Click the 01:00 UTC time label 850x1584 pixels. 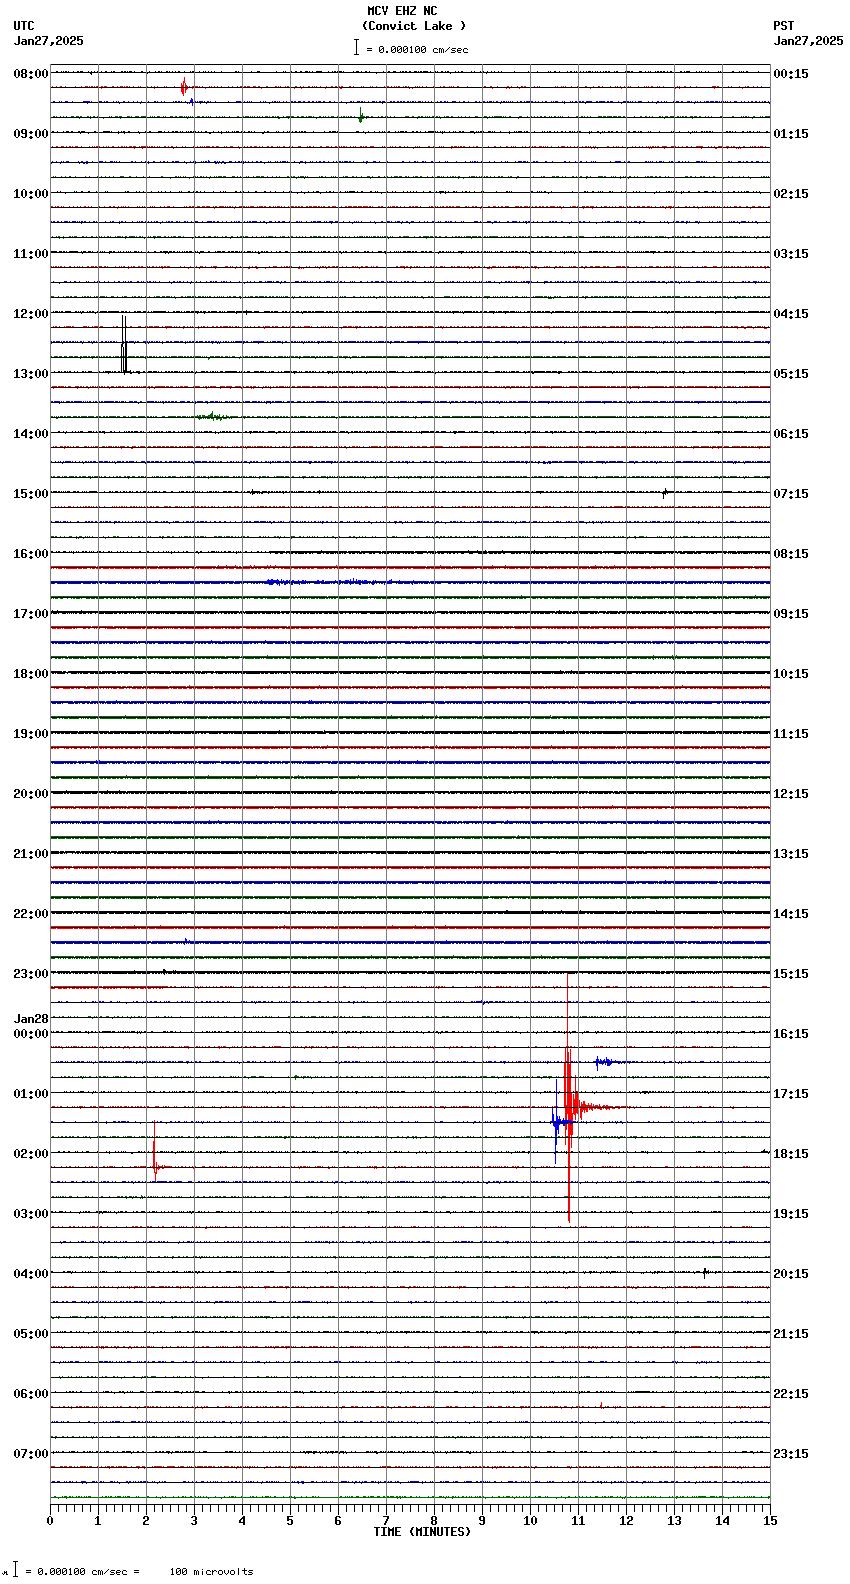click(x=31, y=1094)
